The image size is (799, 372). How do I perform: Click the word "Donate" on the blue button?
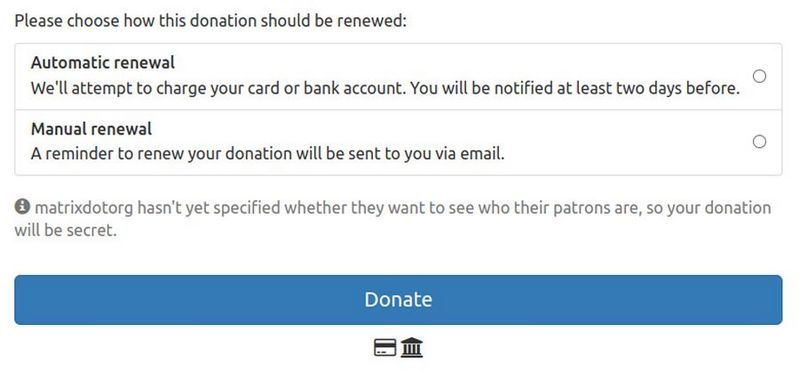pos(398,300)
